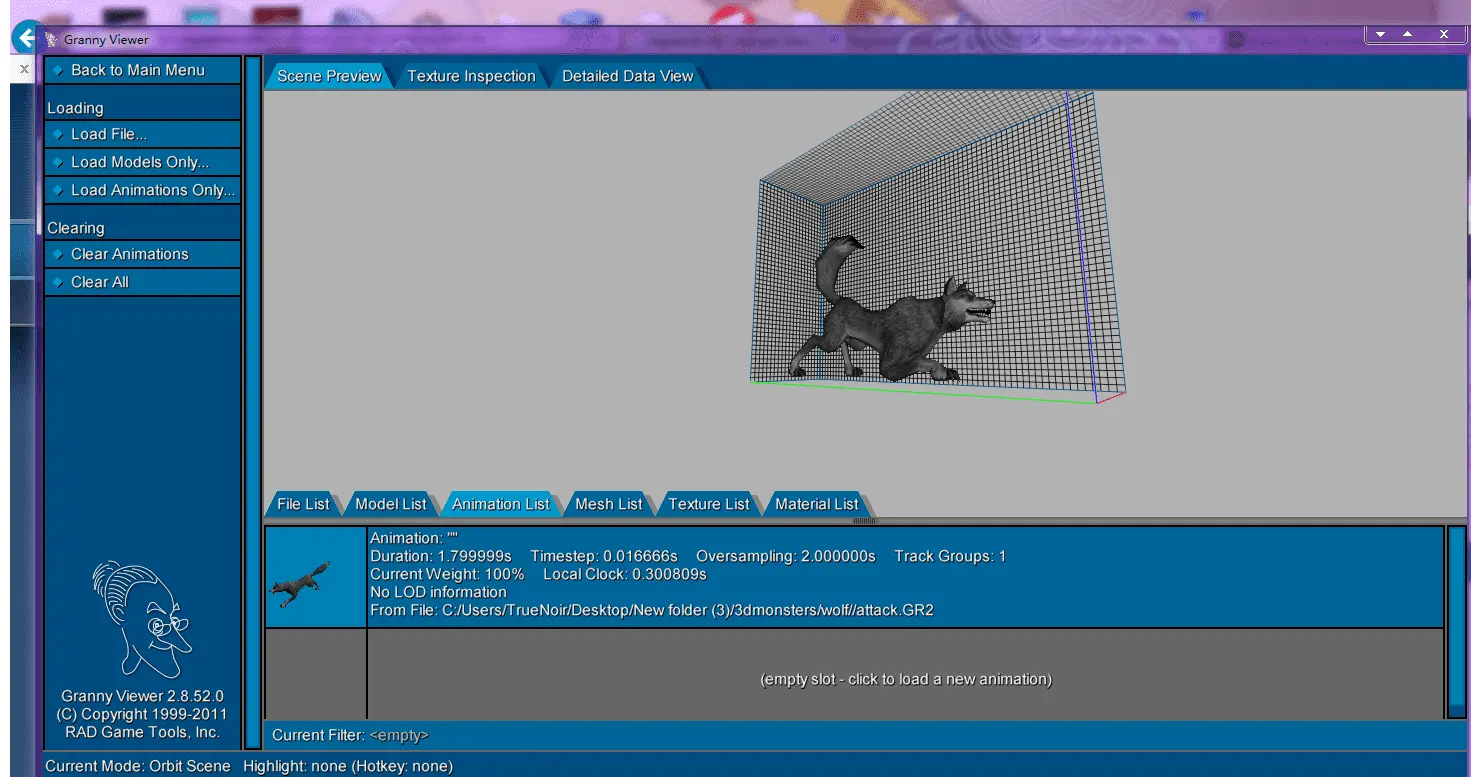Click the 'Highlight: none (Hotkey: none)' status text

[x=348, y=766]
